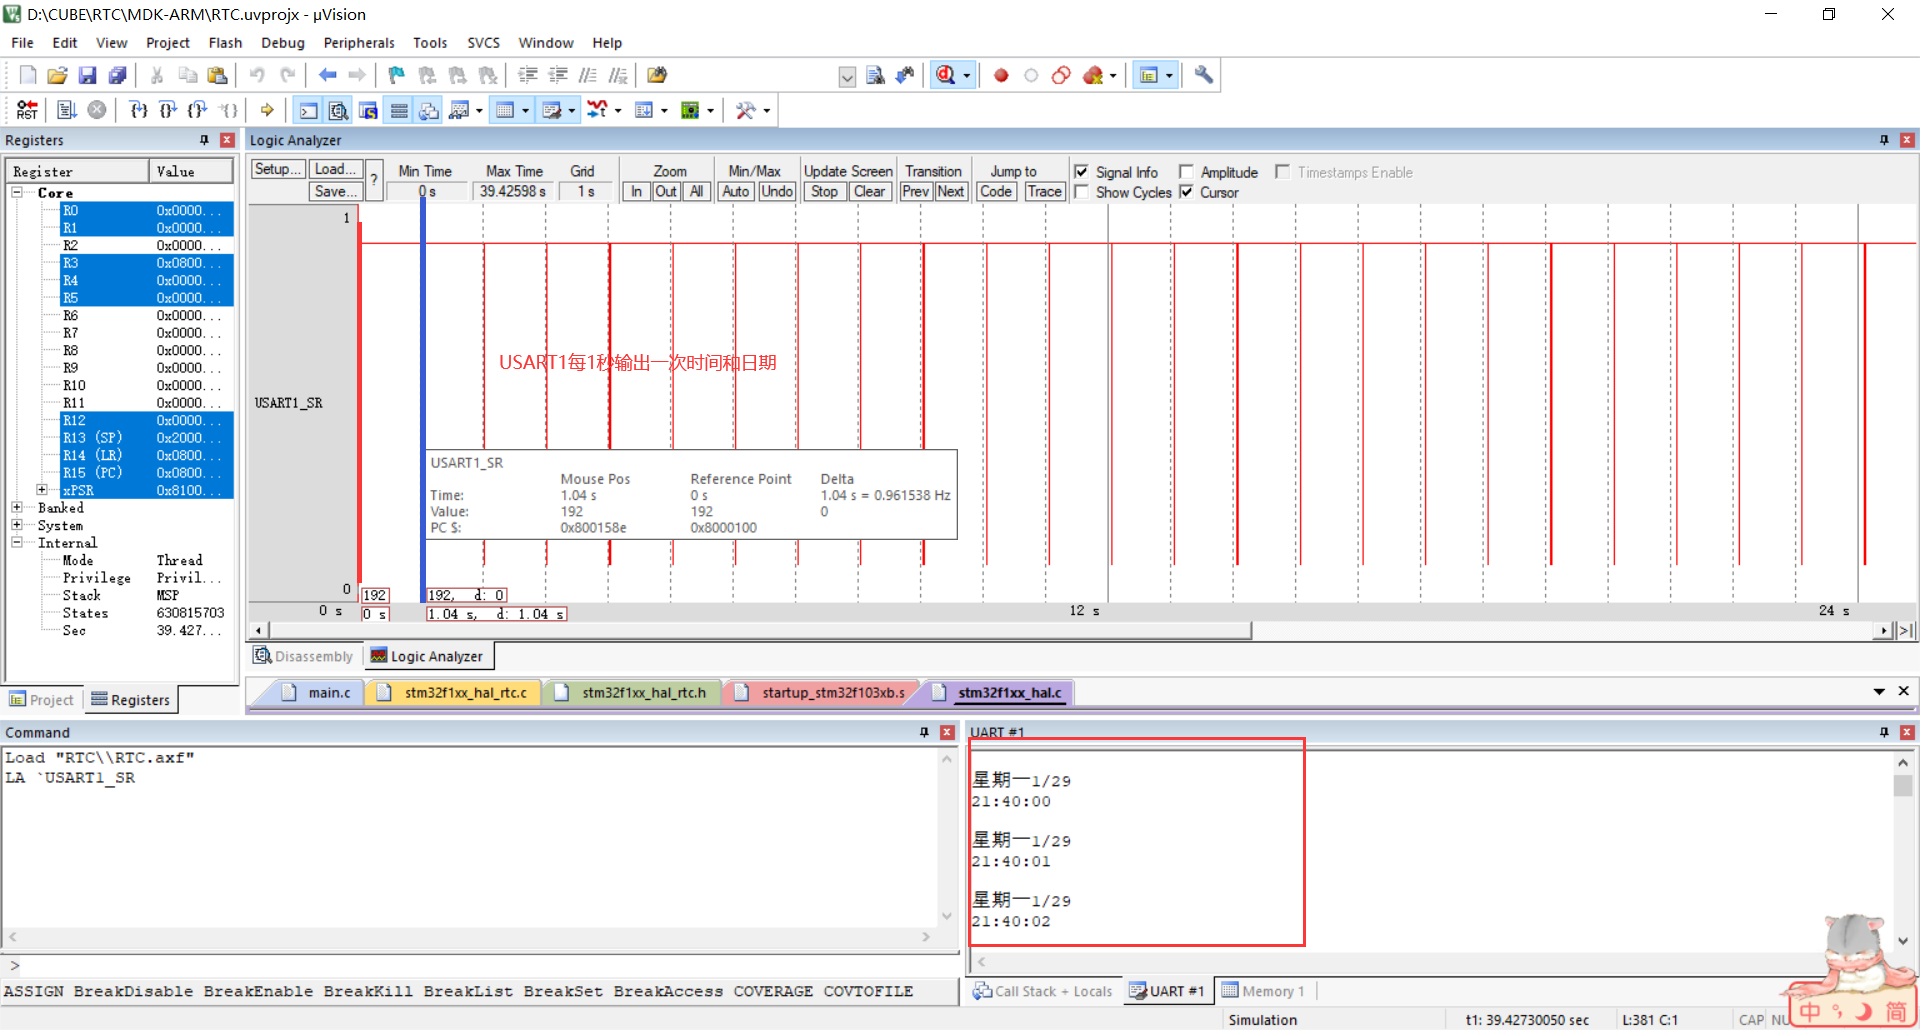Click the Save... button
The image size is (1920, 1030).
point(335,191)
